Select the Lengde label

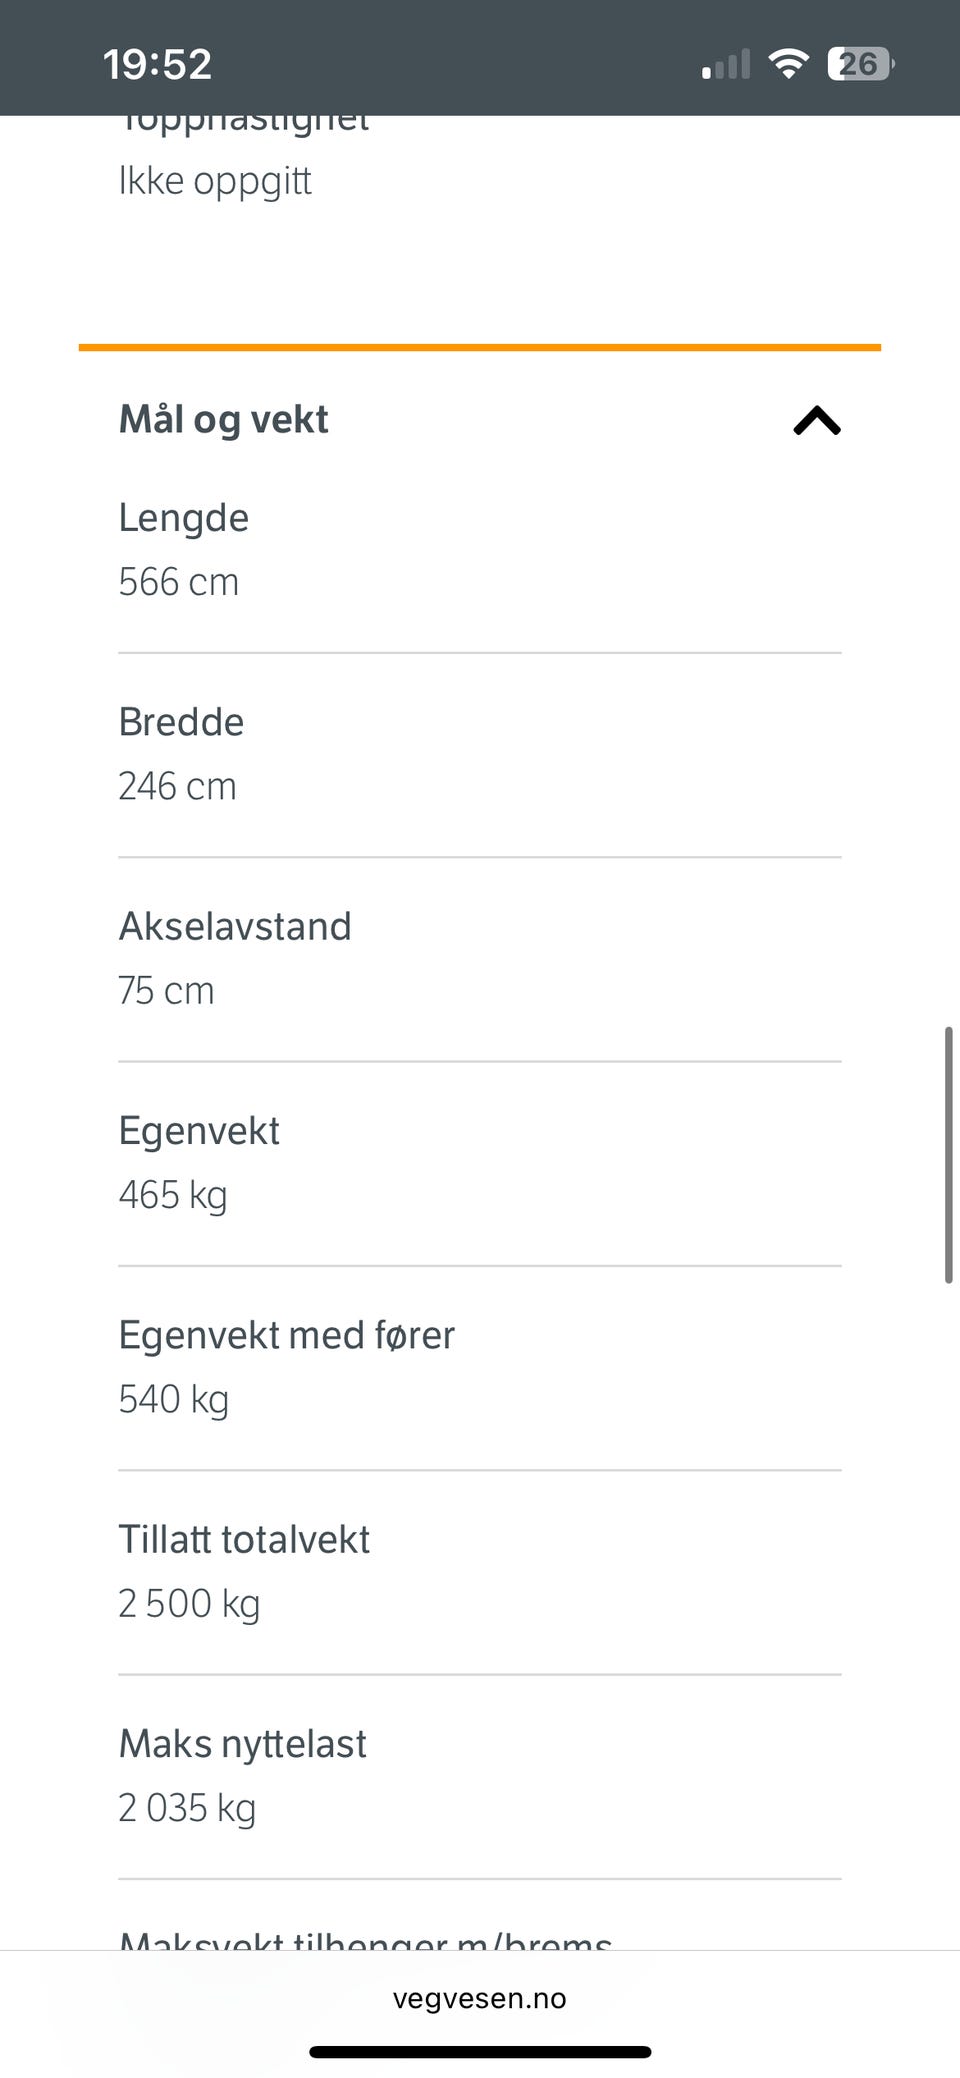point(183,518)
